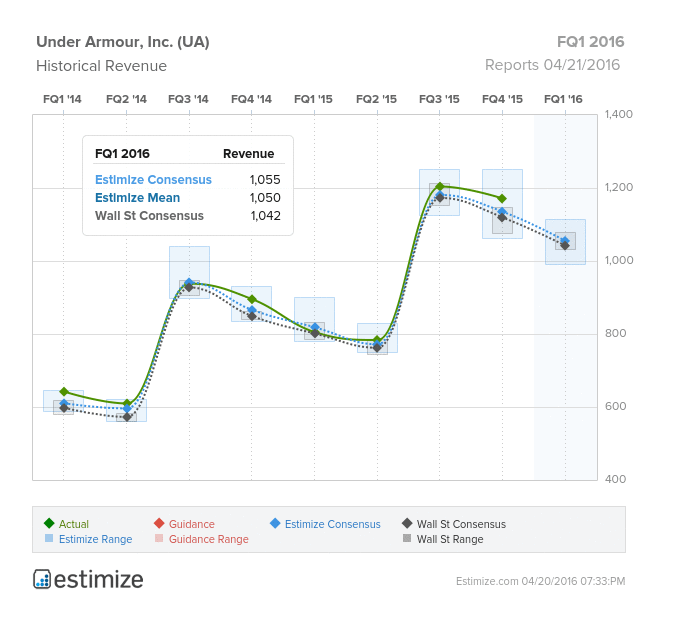675x620 pixels.
Task: Click Wall St Consensus row in tooltip
Action: coord(188,216)
